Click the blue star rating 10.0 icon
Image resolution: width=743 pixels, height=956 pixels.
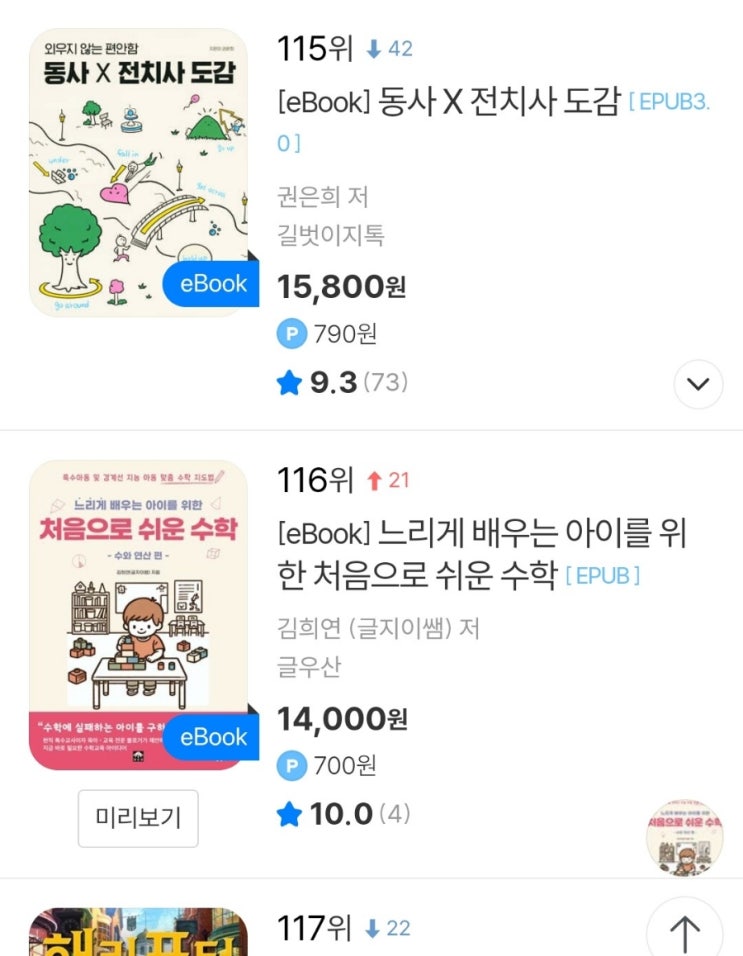pyautogui.click(x=289, y=815)
